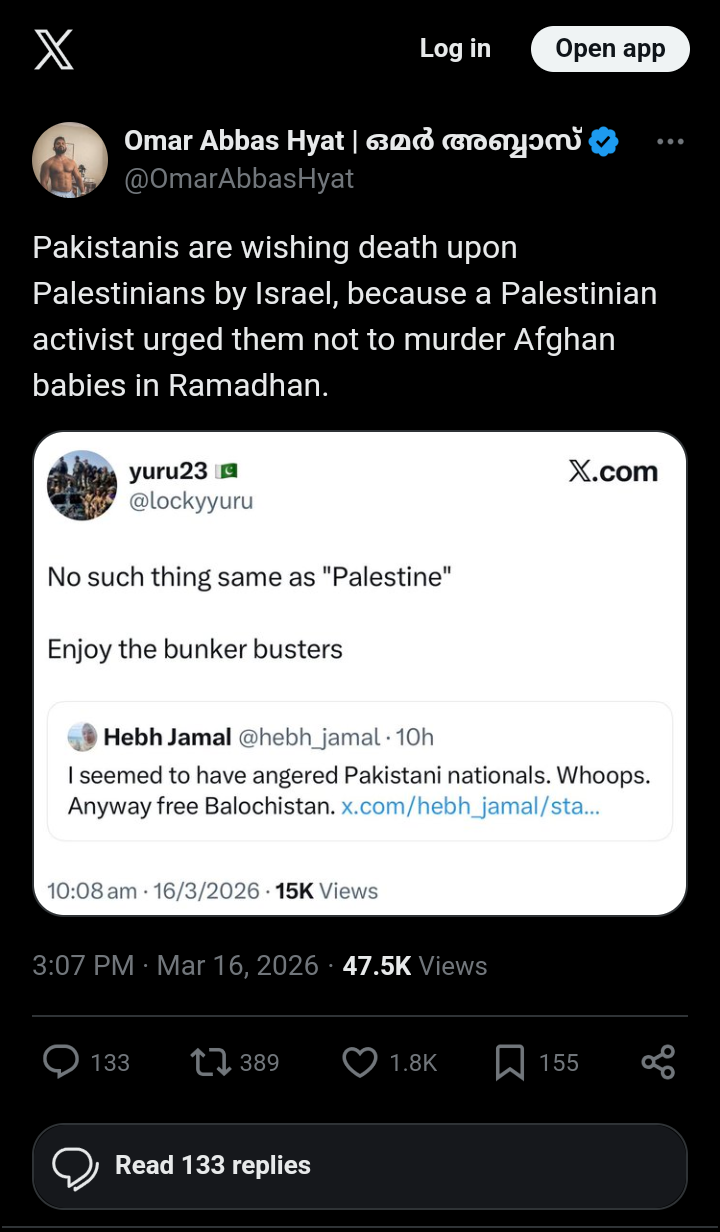720x1232 pixels.
Task: Repost this post via retweet icon
Action: pos(208,1061)
